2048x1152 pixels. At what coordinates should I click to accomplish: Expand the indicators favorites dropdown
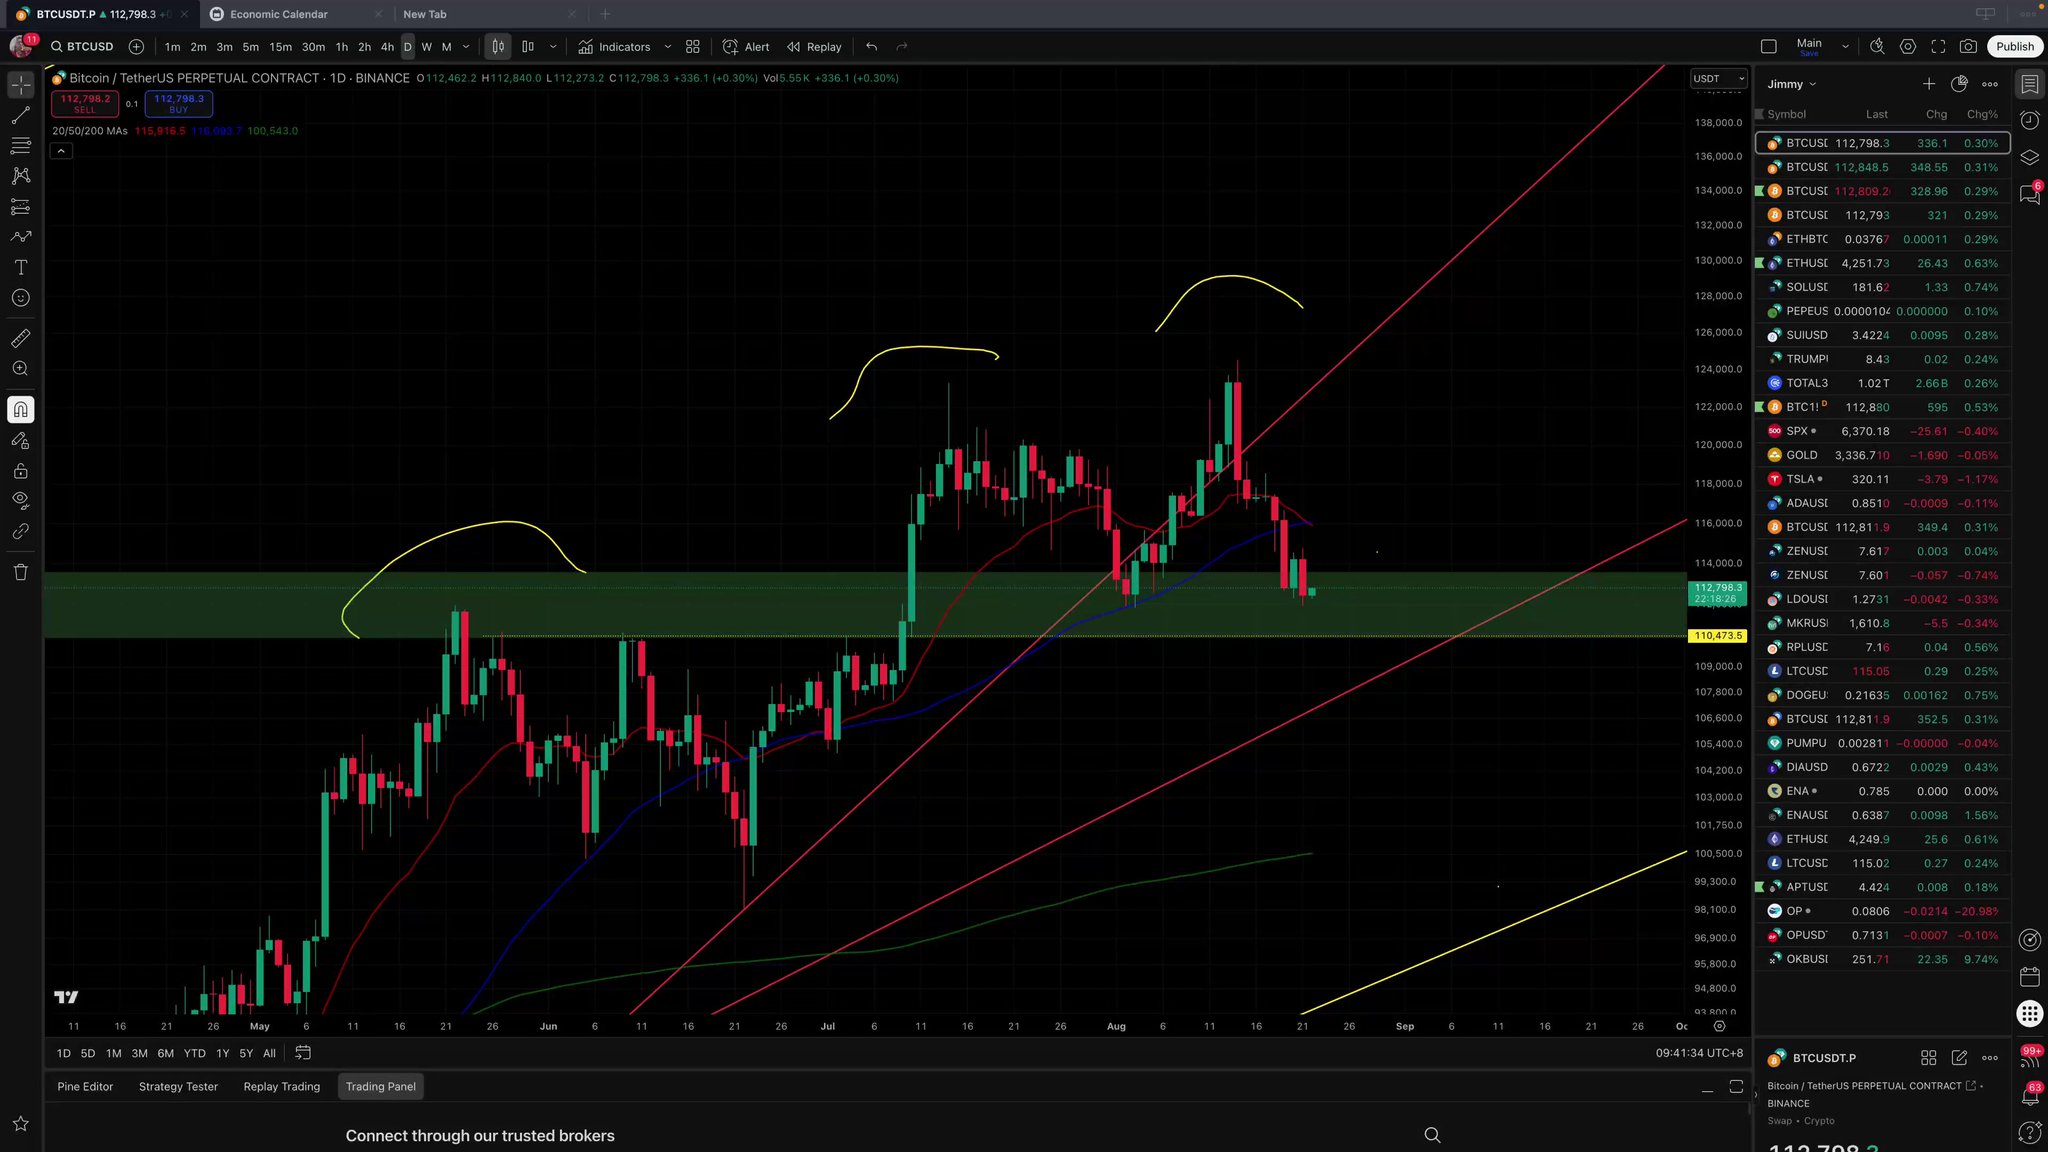tap(668, 47)
